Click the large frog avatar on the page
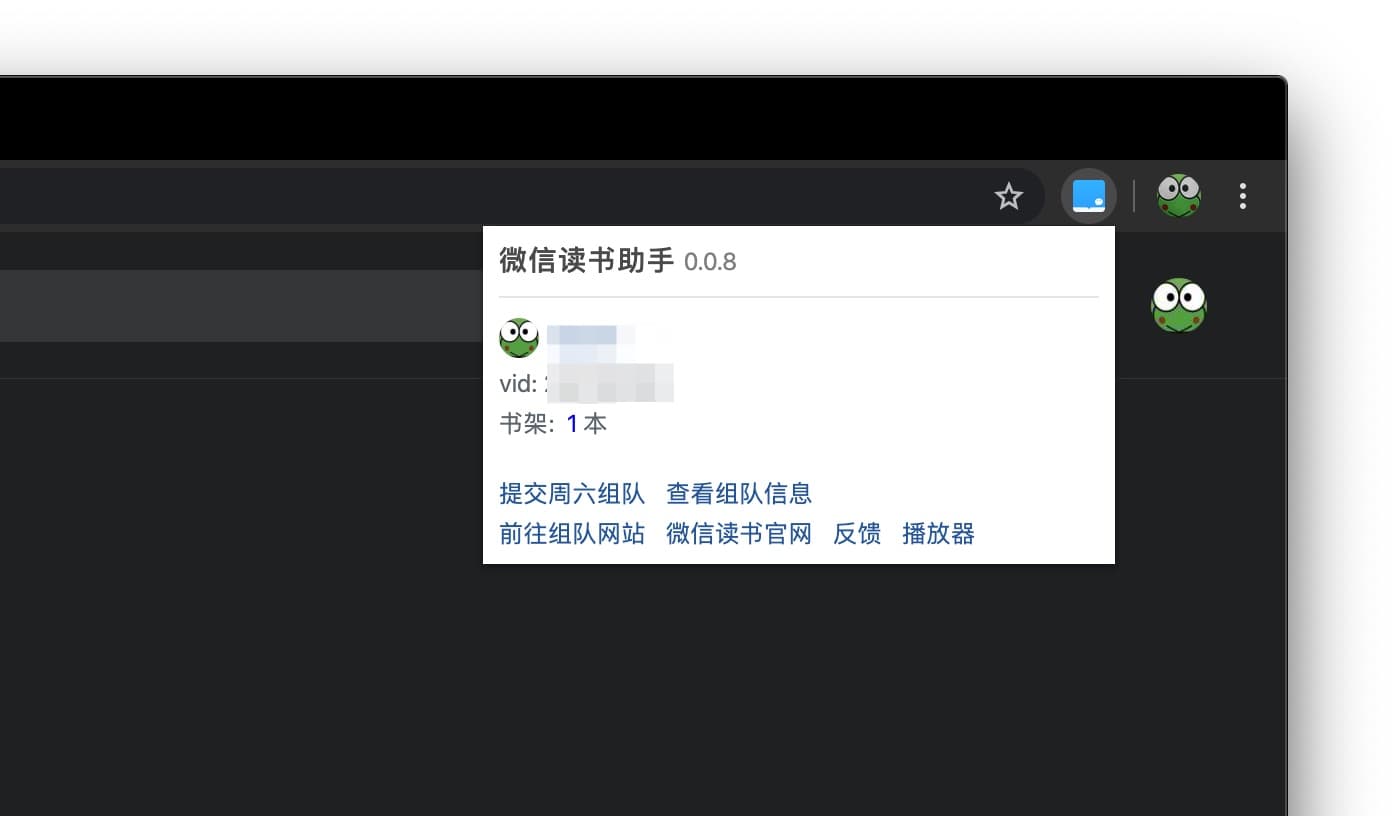 click(x=1179, y=305)
